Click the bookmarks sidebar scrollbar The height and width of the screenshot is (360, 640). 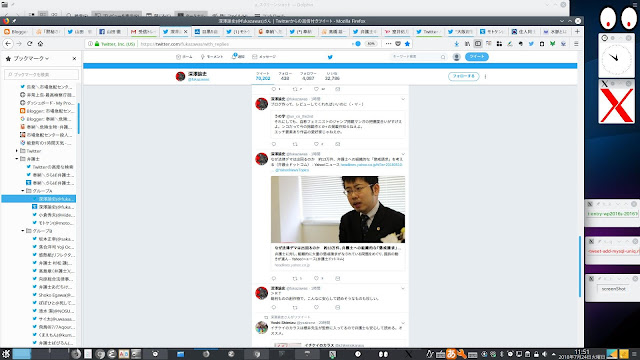pos(78,118)
